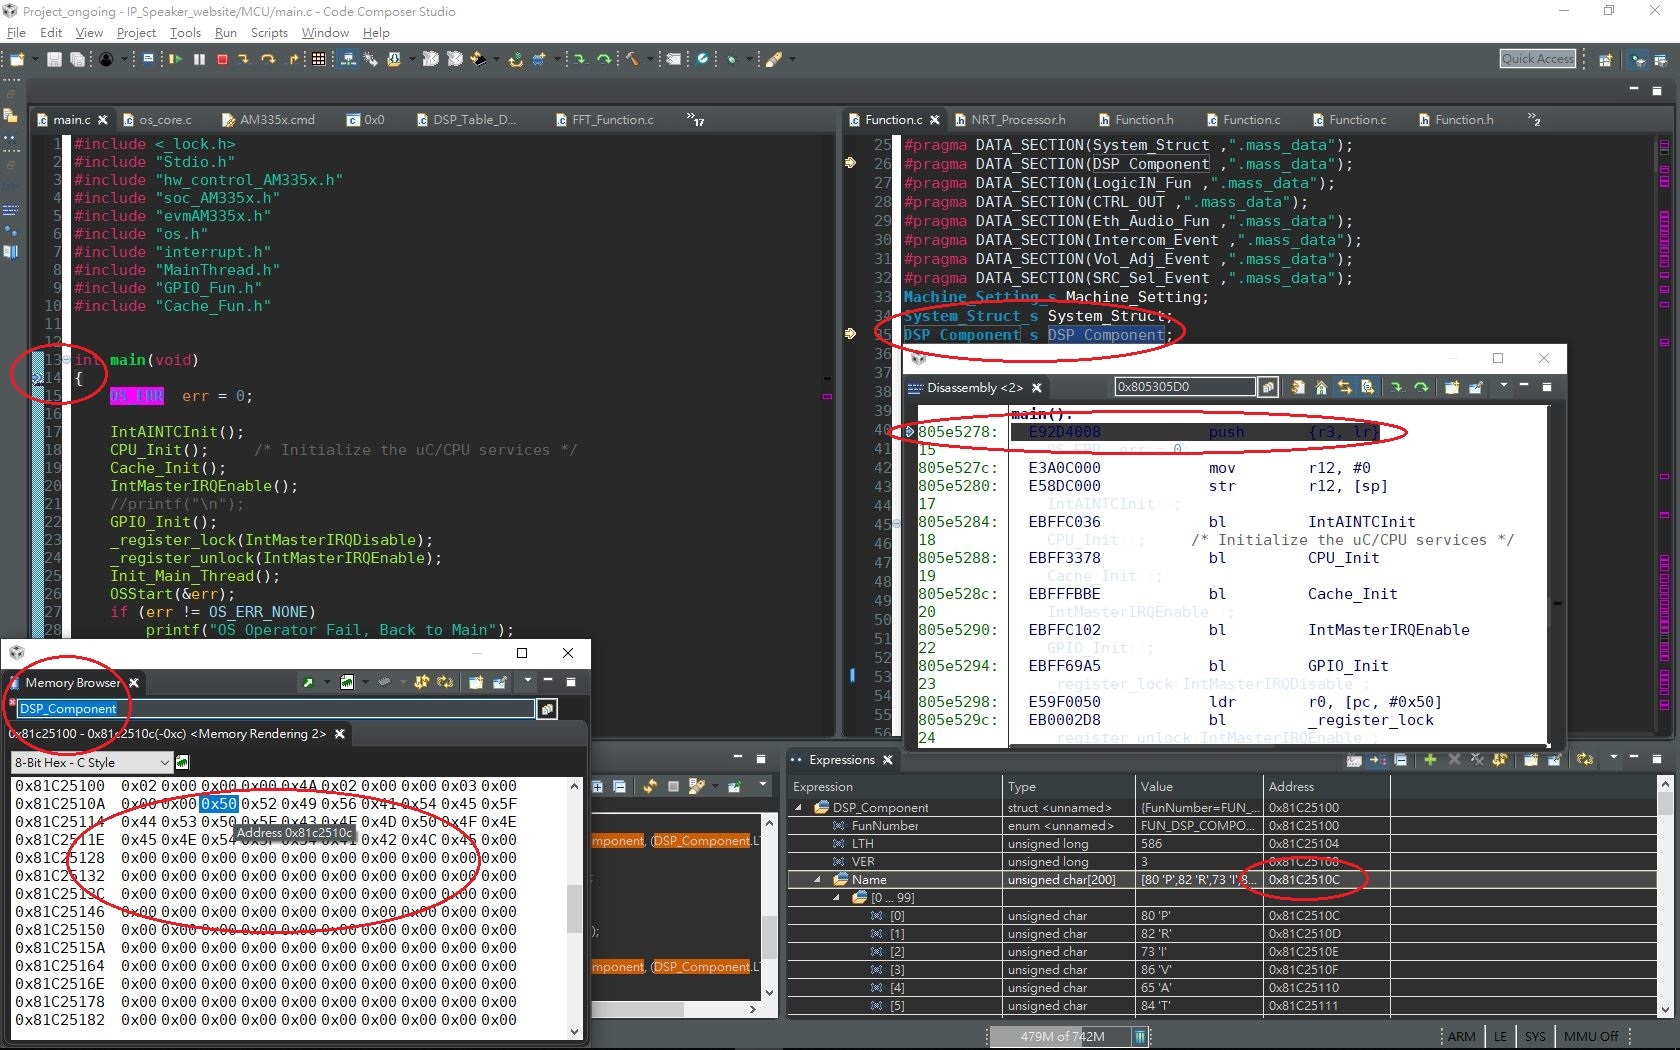Click Home icon in Disassembly toolbar
The width and height of the screenshot is (1680, 1050).
[1321, 387]
